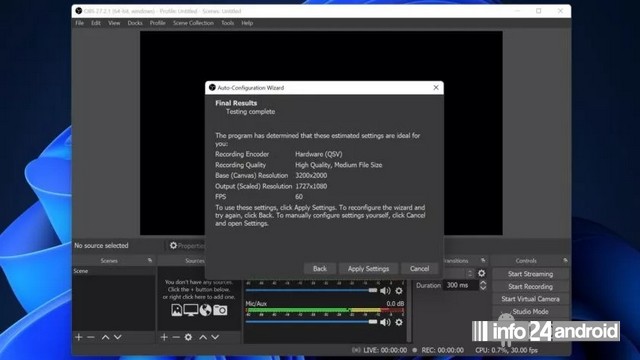This screenshot has width=640, height=360.
Task: Open Mic/Aux audio settings gear
Action: (x=399, y=322)
